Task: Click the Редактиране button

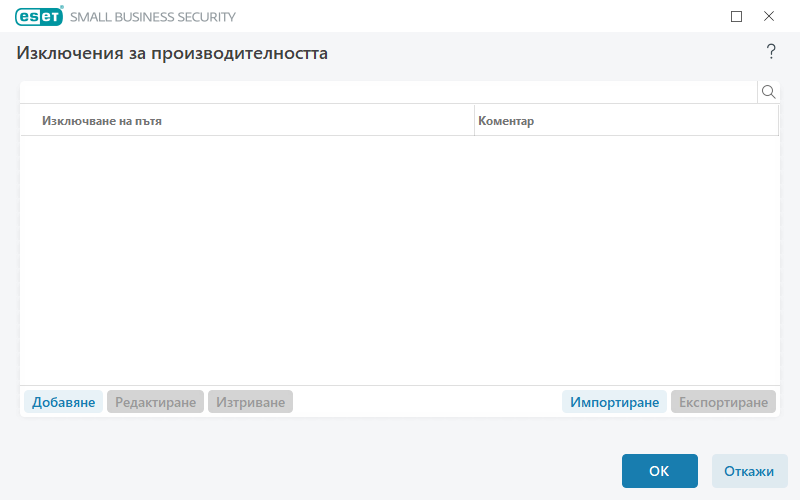Action: (156, 402)
